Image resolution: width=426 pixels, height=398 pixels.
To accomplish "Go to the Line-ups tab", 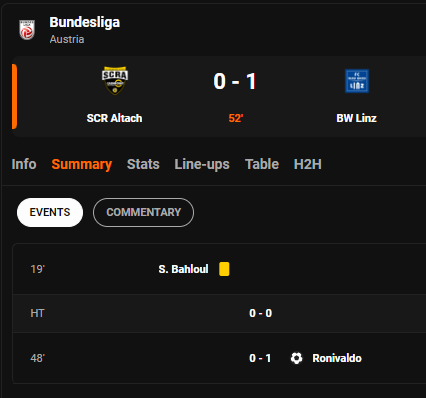I will point(202,164).
